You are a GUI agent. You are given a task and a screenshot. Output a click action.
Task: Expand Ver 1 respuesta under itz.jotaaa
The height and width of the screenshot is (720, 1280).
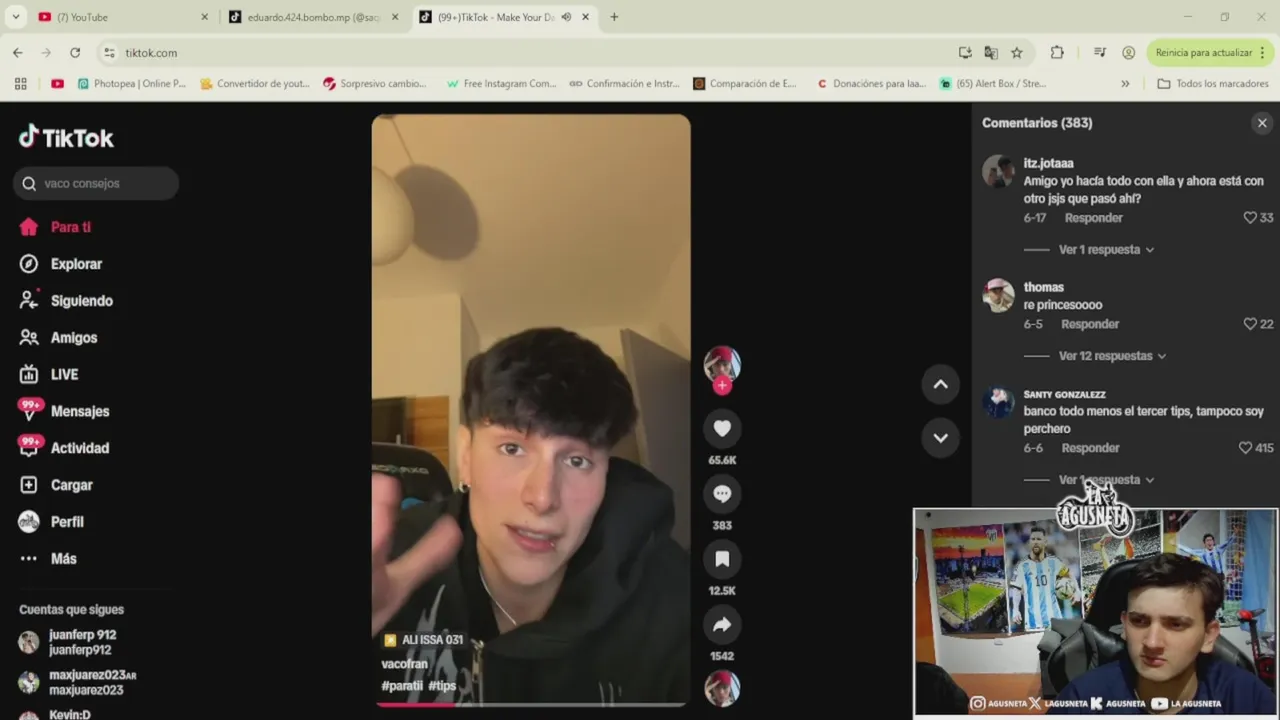(1106, 250)
